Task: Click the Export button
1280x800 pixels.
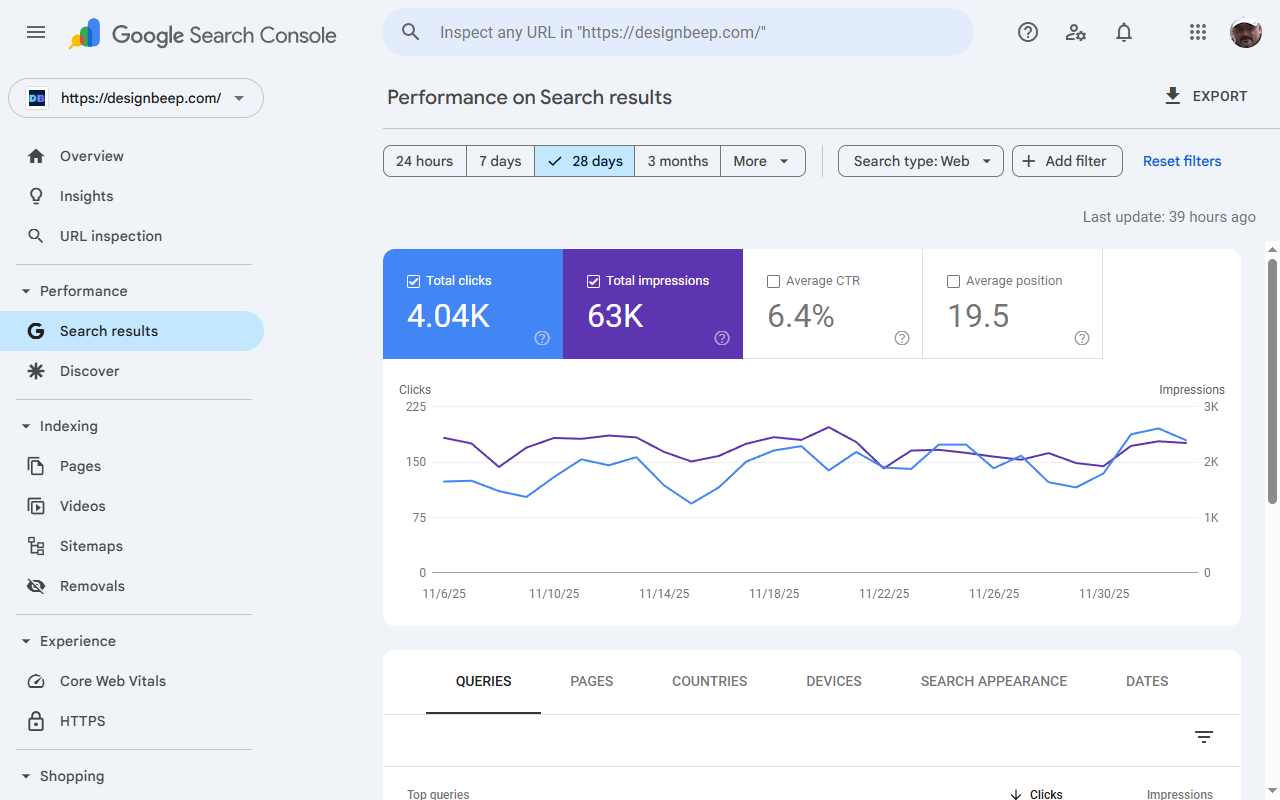Action: (1206, 96)
